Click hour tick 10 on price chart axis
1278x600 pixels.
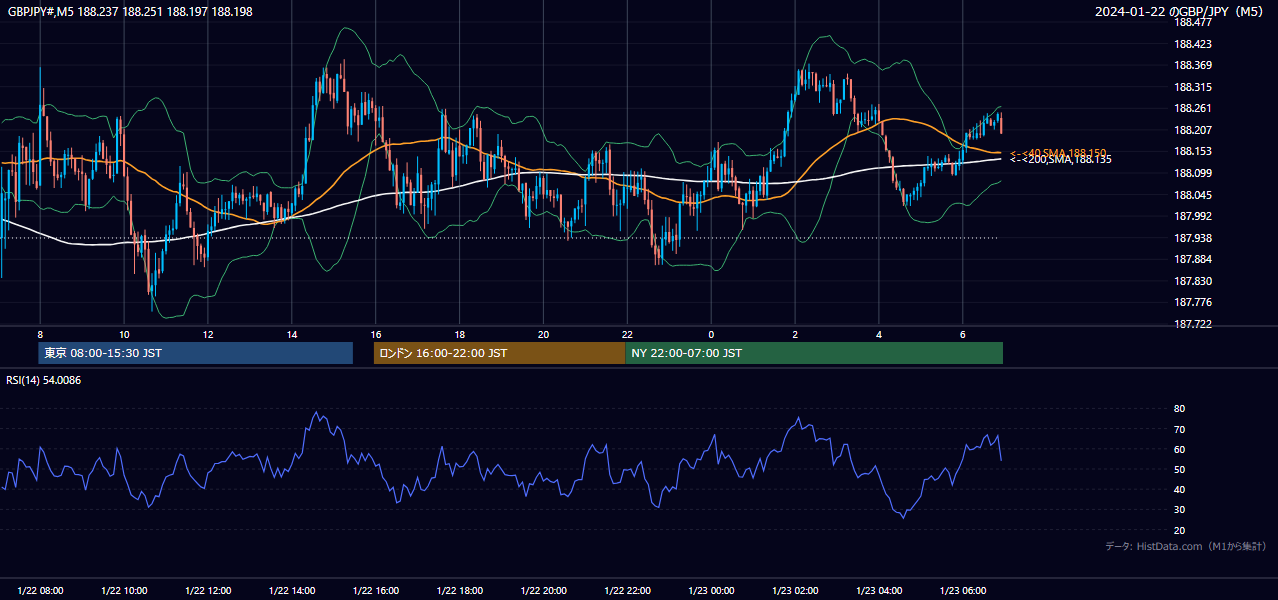click(124, 334)
